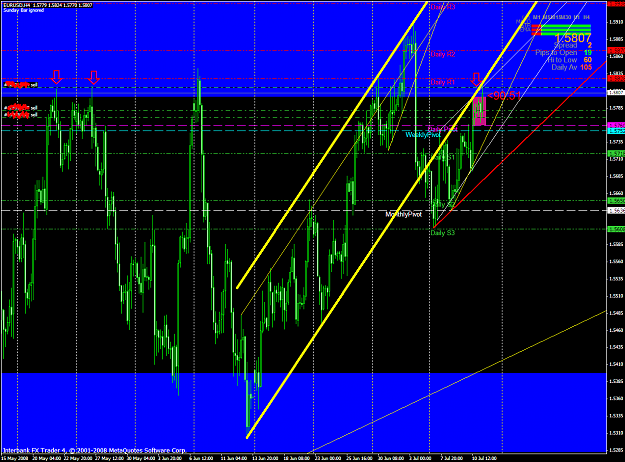Click the 15 May 2008 date label
625x462 pixels.
click(x=15, y=458)
